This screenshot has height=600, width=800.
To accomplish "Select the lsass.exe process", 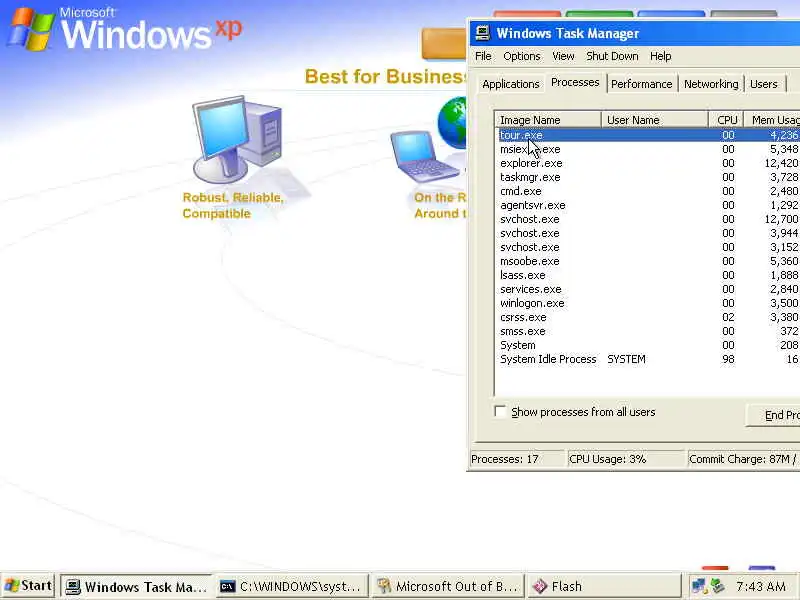I will [x=649, y=275].
